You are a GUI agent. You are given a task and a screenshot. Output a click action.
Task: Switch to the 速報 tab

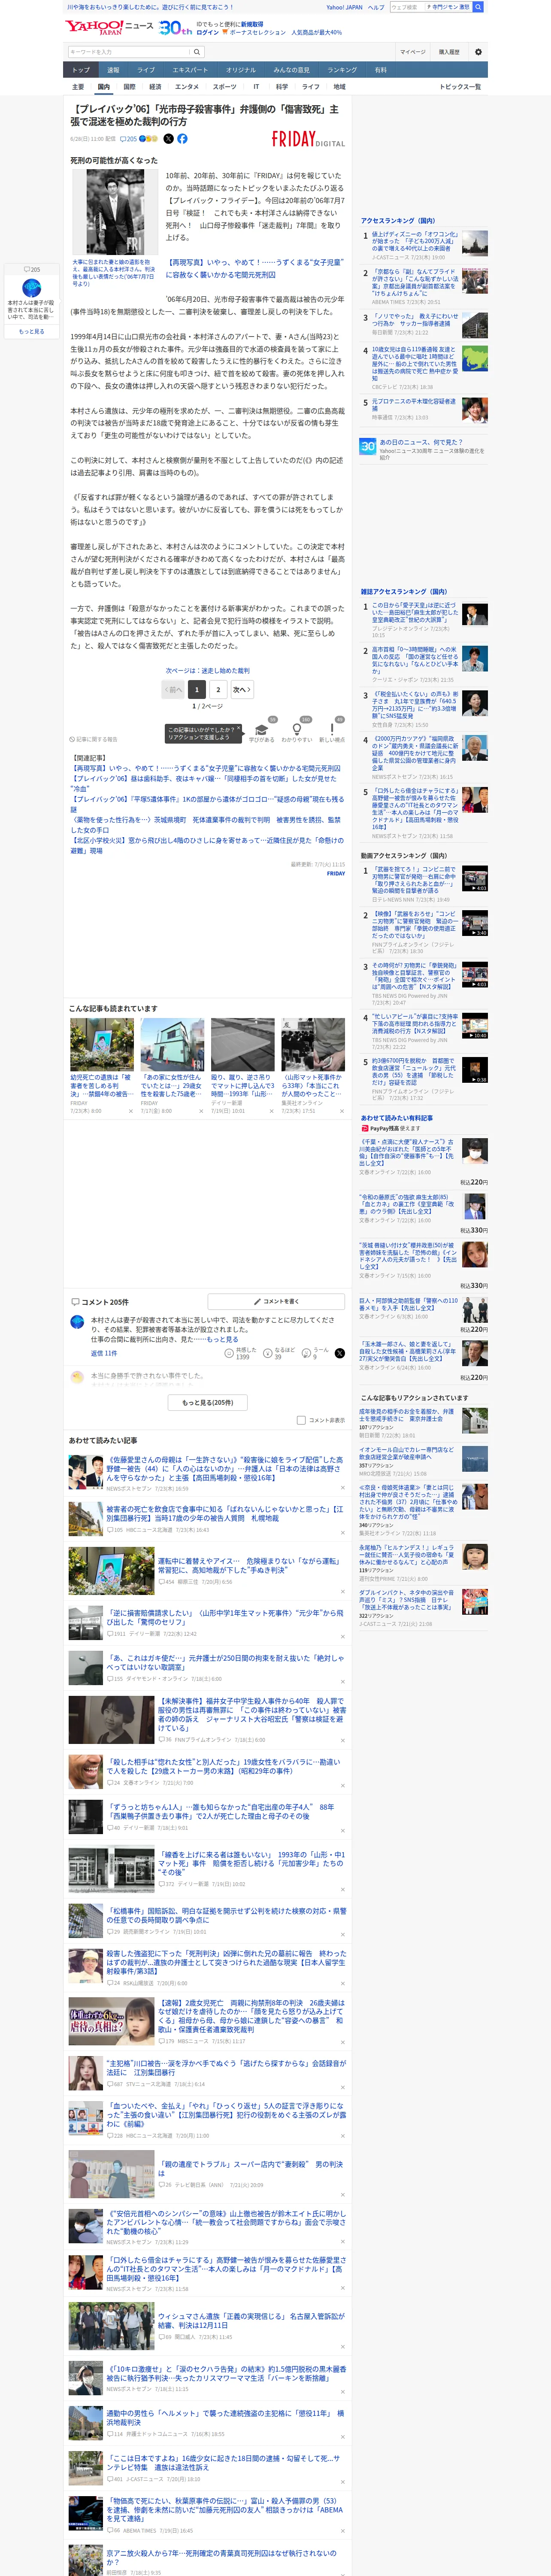113,70
